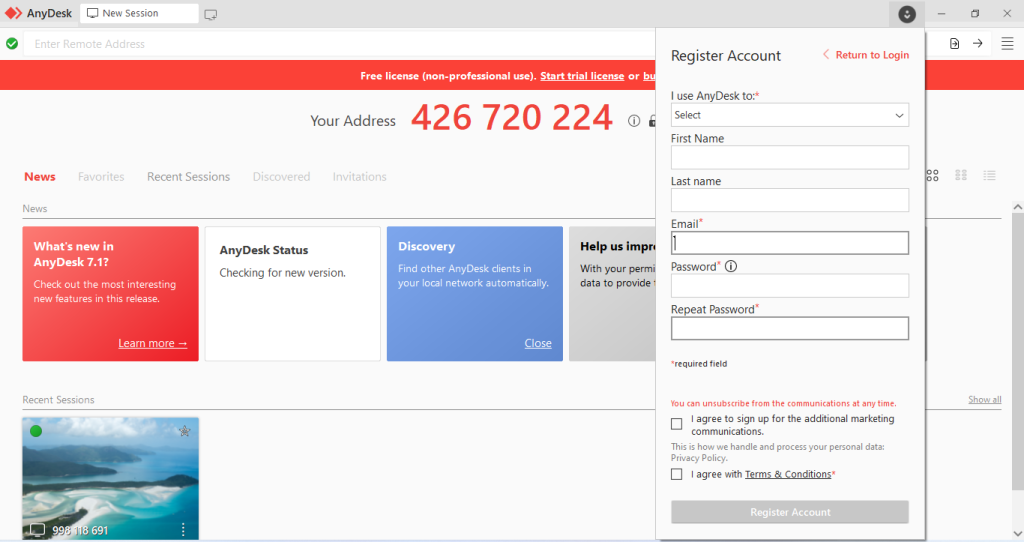Focus the Repeat Password field
Image resolution: width=1024 pixels, height=542 pixels.
tap(790, 328)
